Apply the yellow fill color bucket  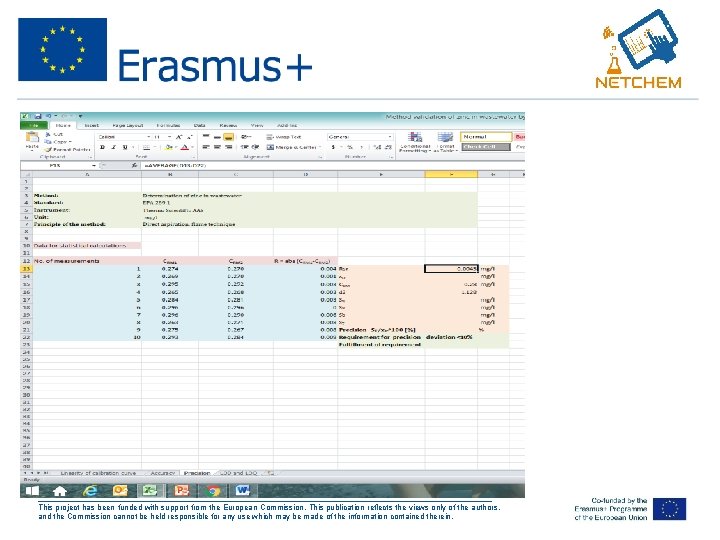[x=169, y=147]
